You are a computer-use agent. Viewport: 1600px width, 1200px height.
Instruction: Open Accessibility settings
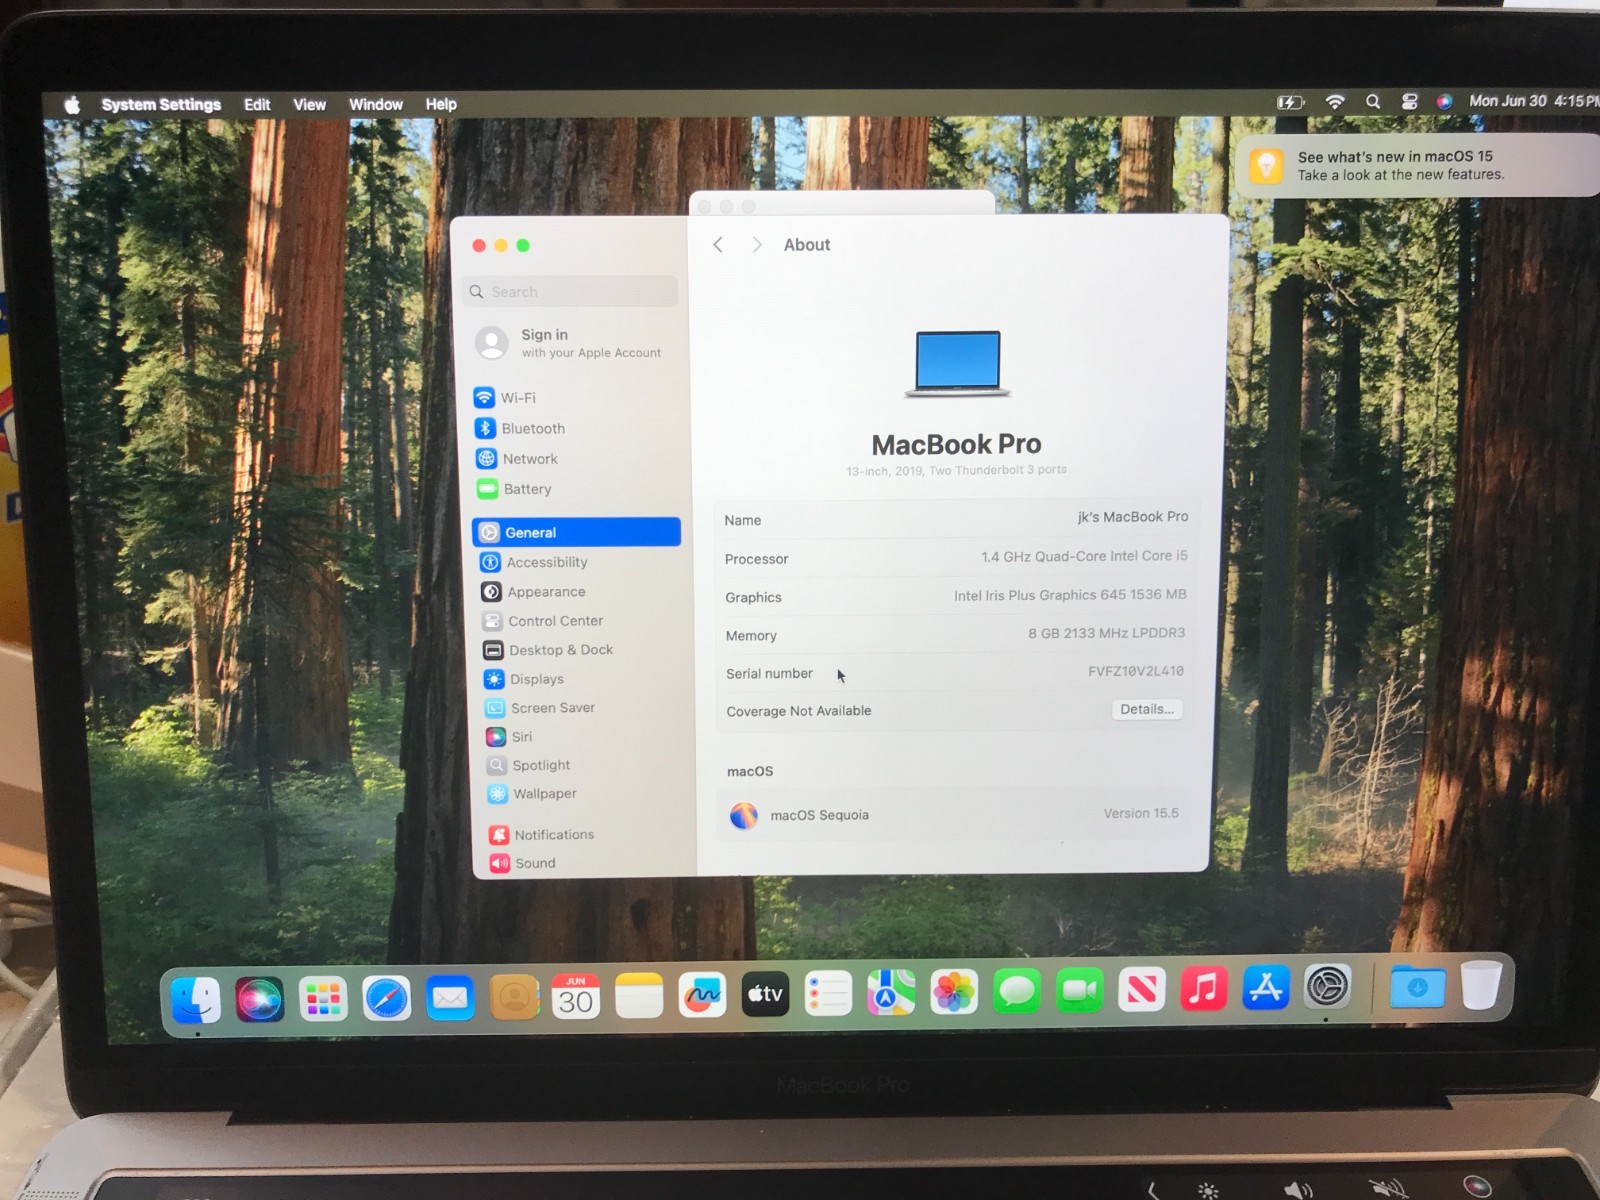tap(534, 562)
